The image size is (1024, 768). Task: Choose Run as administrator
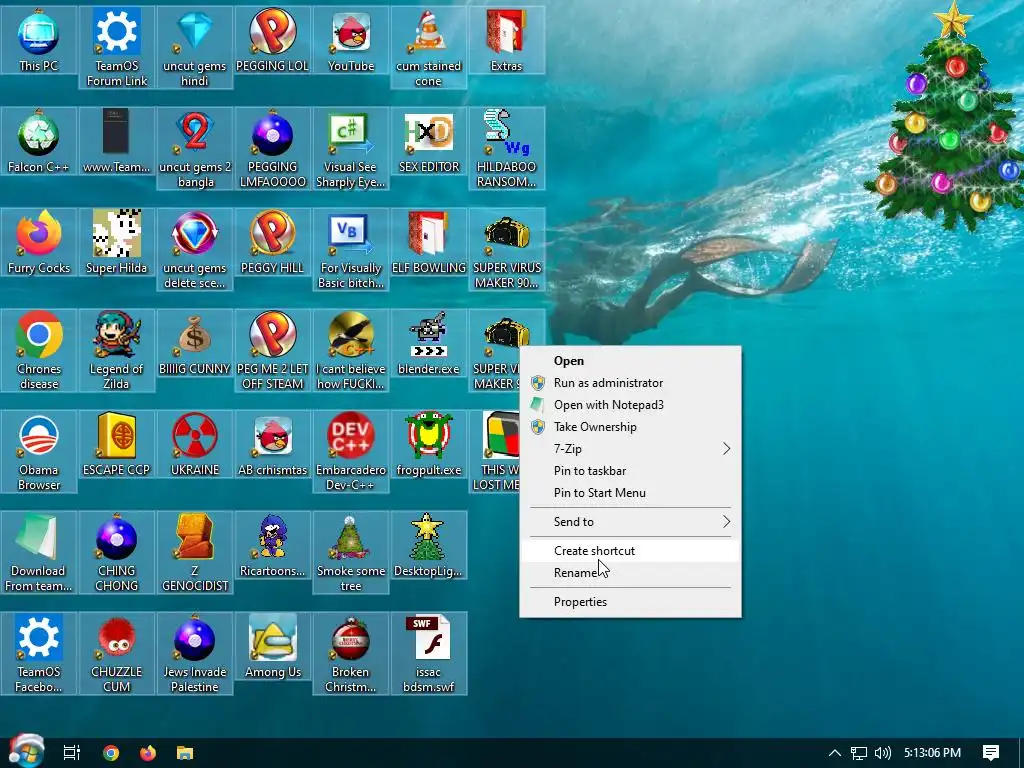[630, 383]
